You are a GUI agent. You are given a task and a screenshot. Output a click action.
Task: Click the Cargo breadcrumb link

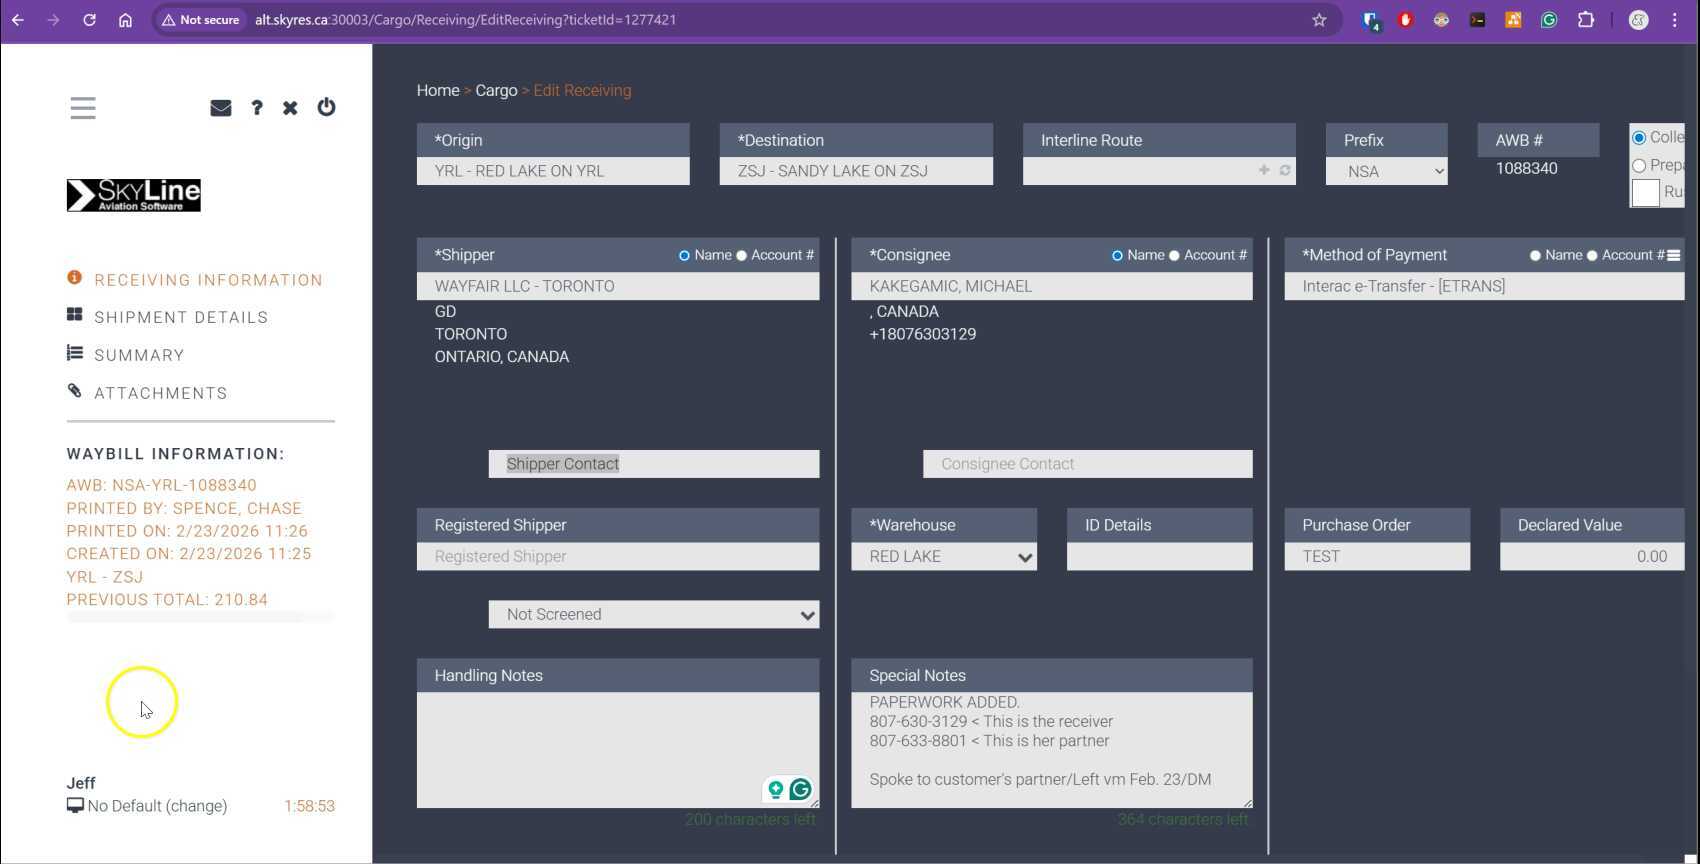tap(496, 91)
